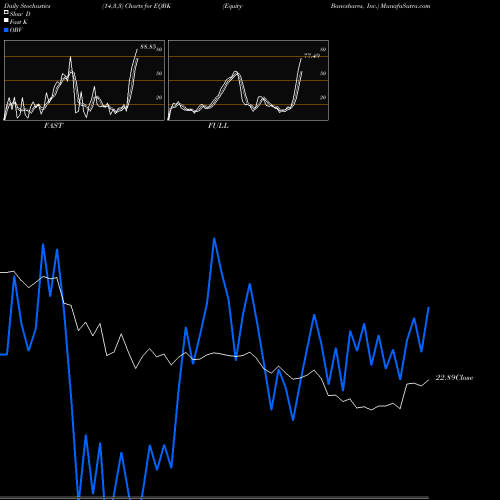This screenshot has height=500, width=500.
Task: Click the 'Equity' company name text
Action: click(232, 6)
